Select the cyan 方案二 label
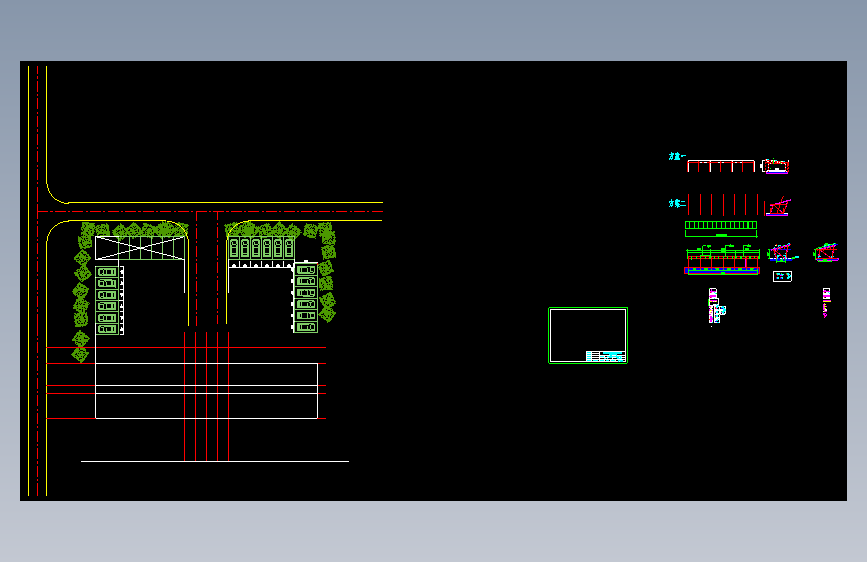 pyautogui.click(x=677, y=204)
